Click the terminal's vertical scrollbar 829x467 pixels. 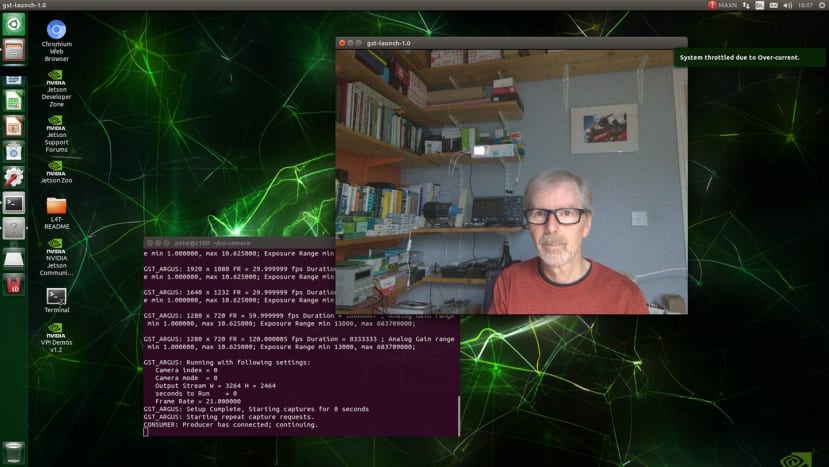[458, 415]
